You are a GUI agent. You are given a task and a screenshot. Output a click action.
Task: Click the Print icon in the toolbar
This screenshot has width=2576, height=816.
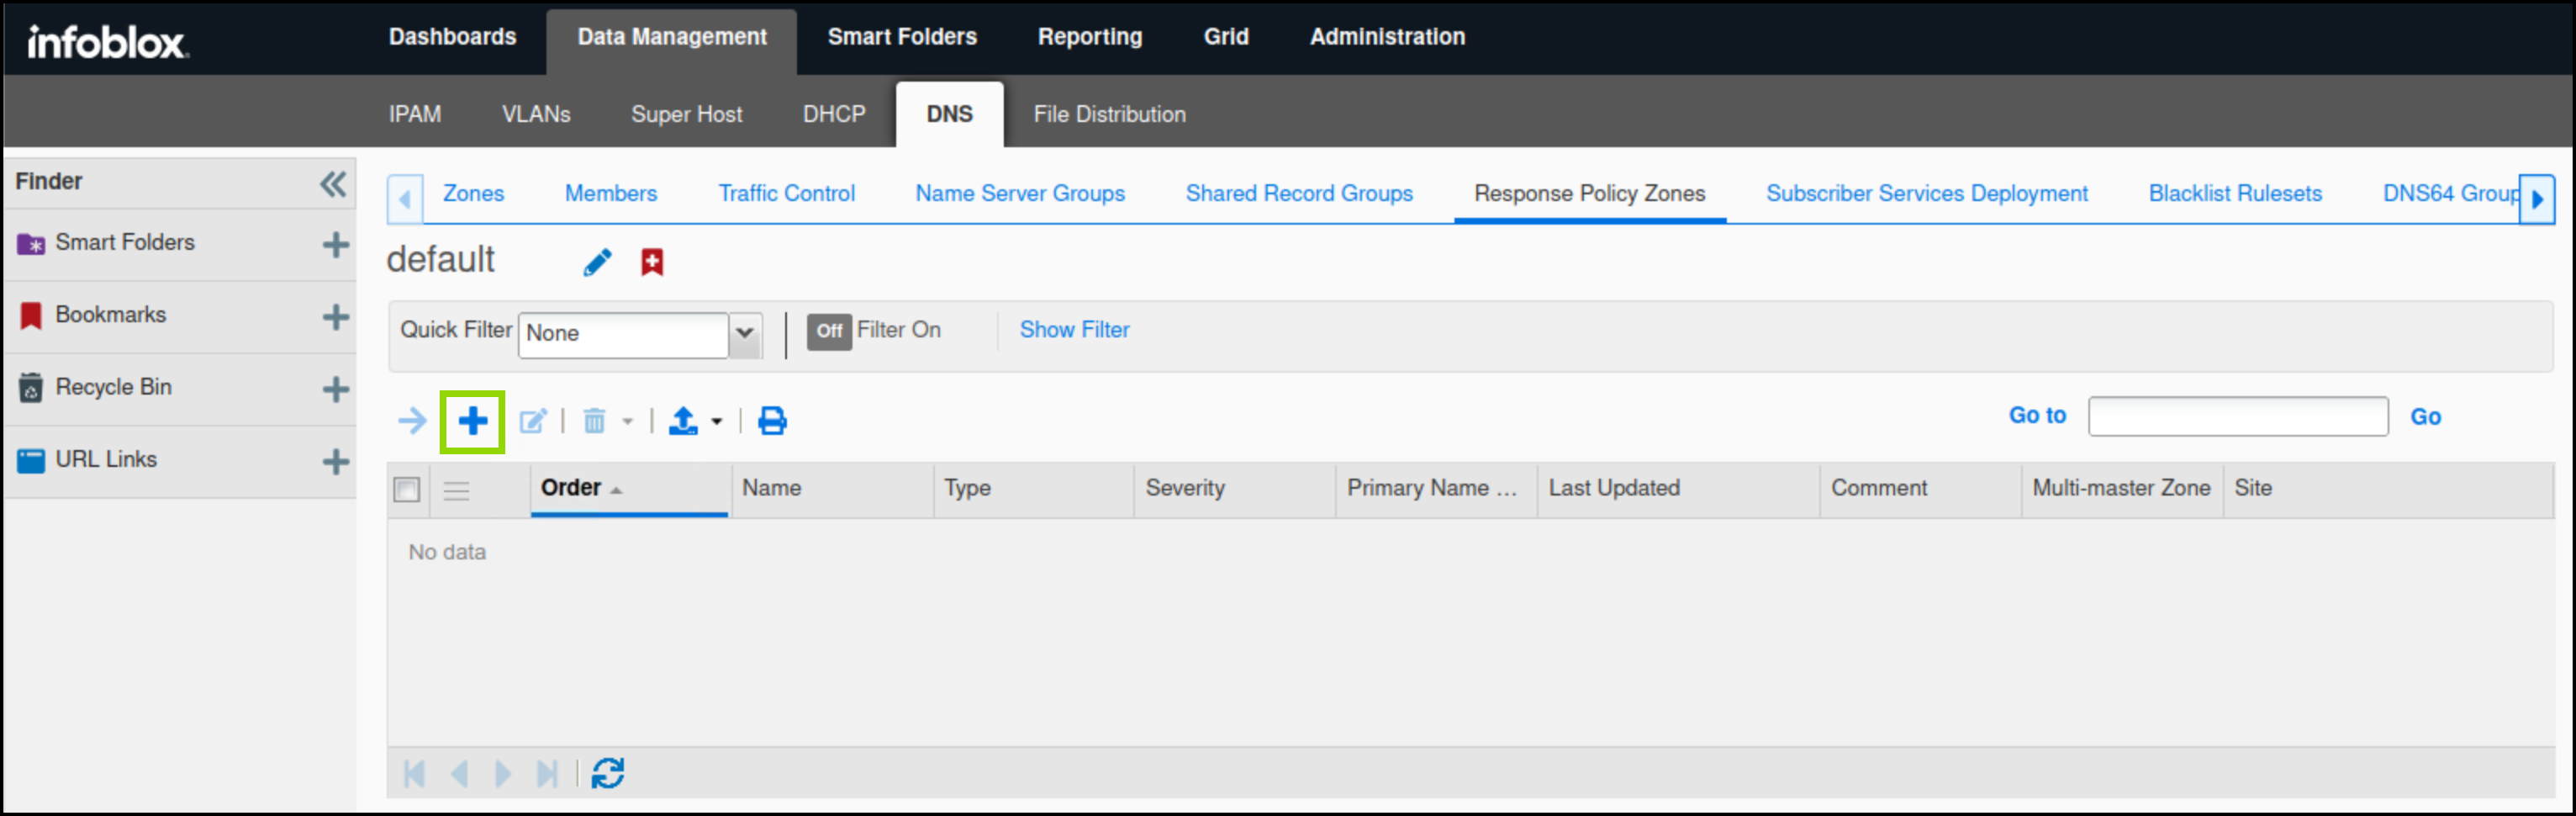coord(771,421)
